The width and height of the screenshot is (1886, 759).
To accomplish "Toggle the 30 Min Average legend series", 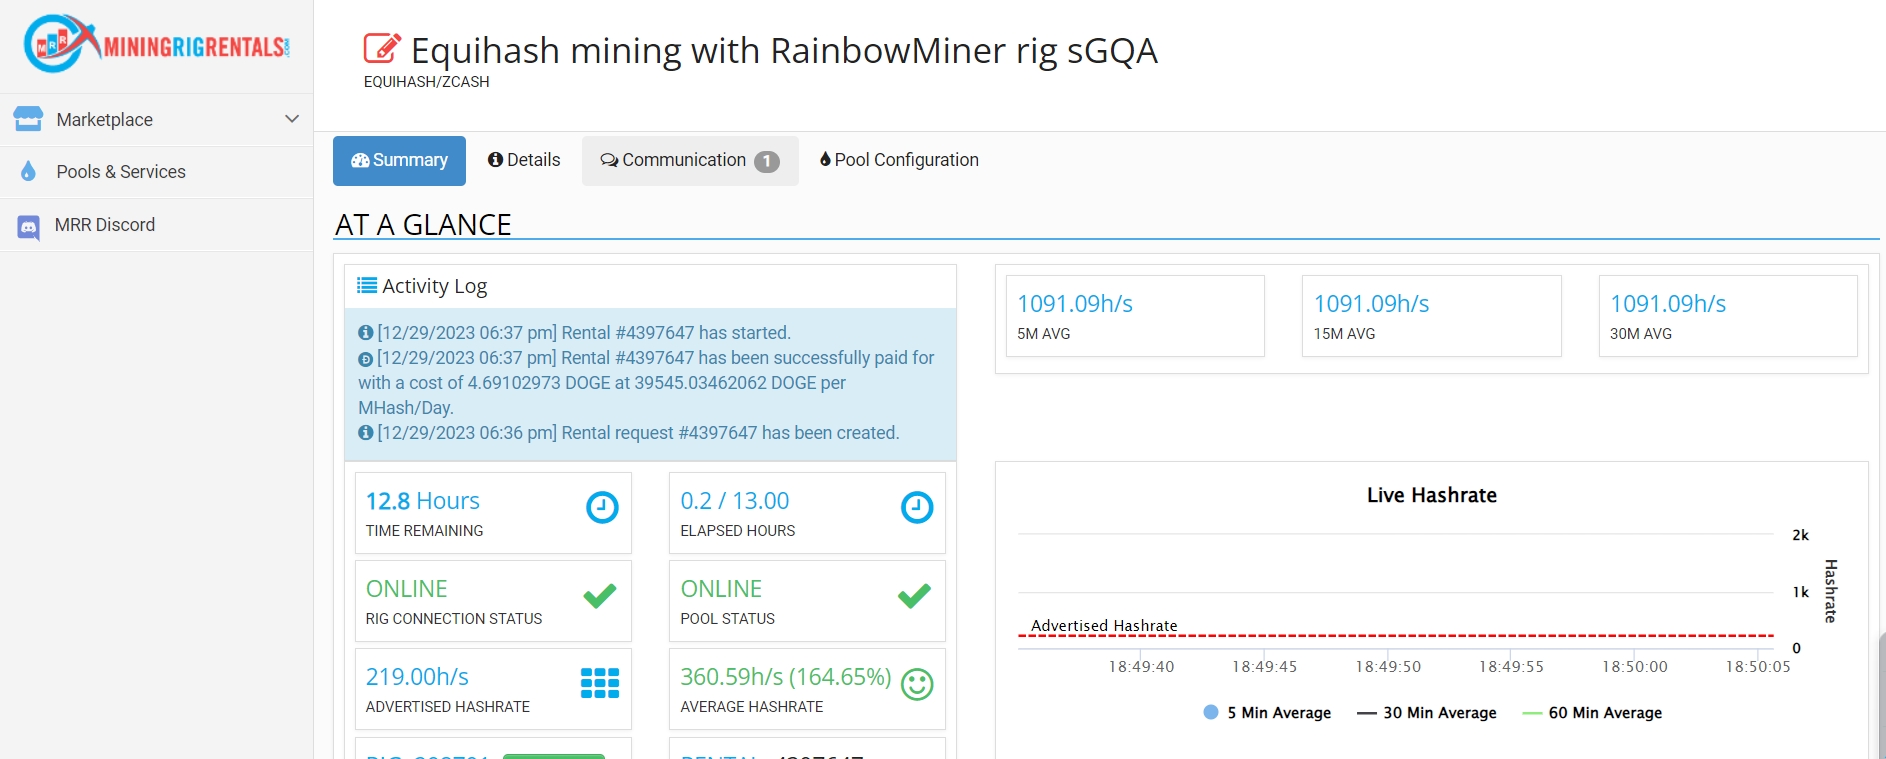I will click(x=1427, y=713).
